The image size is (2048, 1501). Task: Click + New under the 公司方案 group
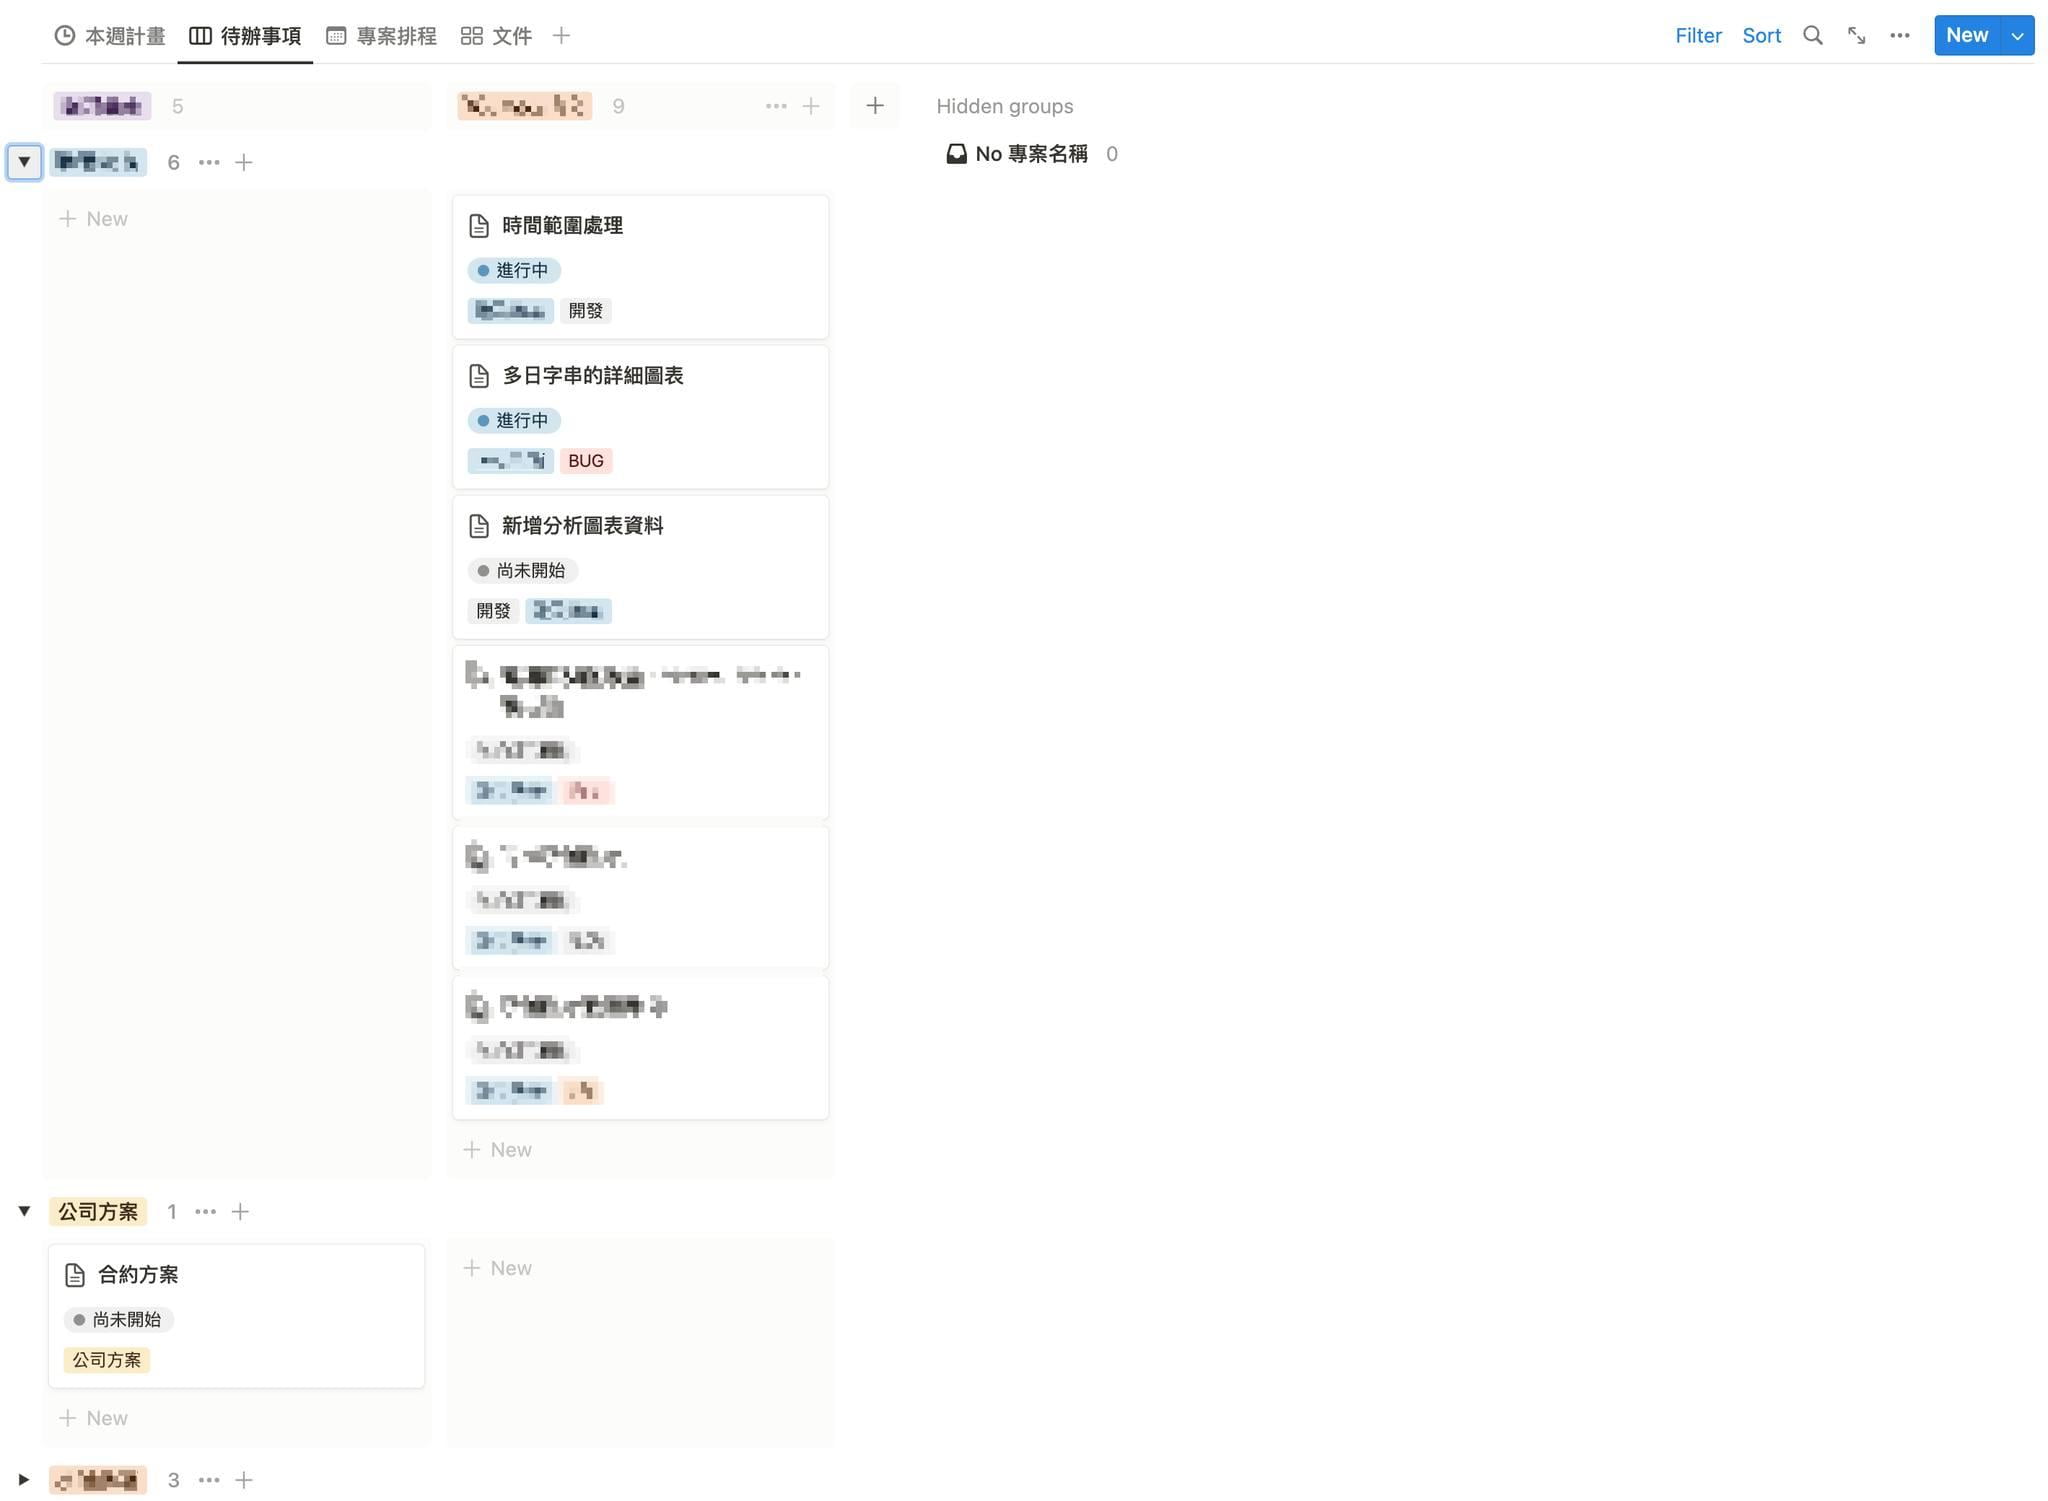click(x=94, y=1417)
